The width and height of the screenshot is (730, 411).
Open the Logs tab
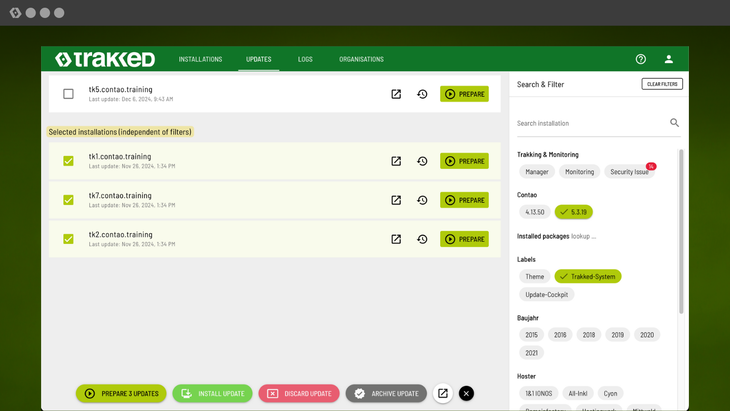click(305, 59)
